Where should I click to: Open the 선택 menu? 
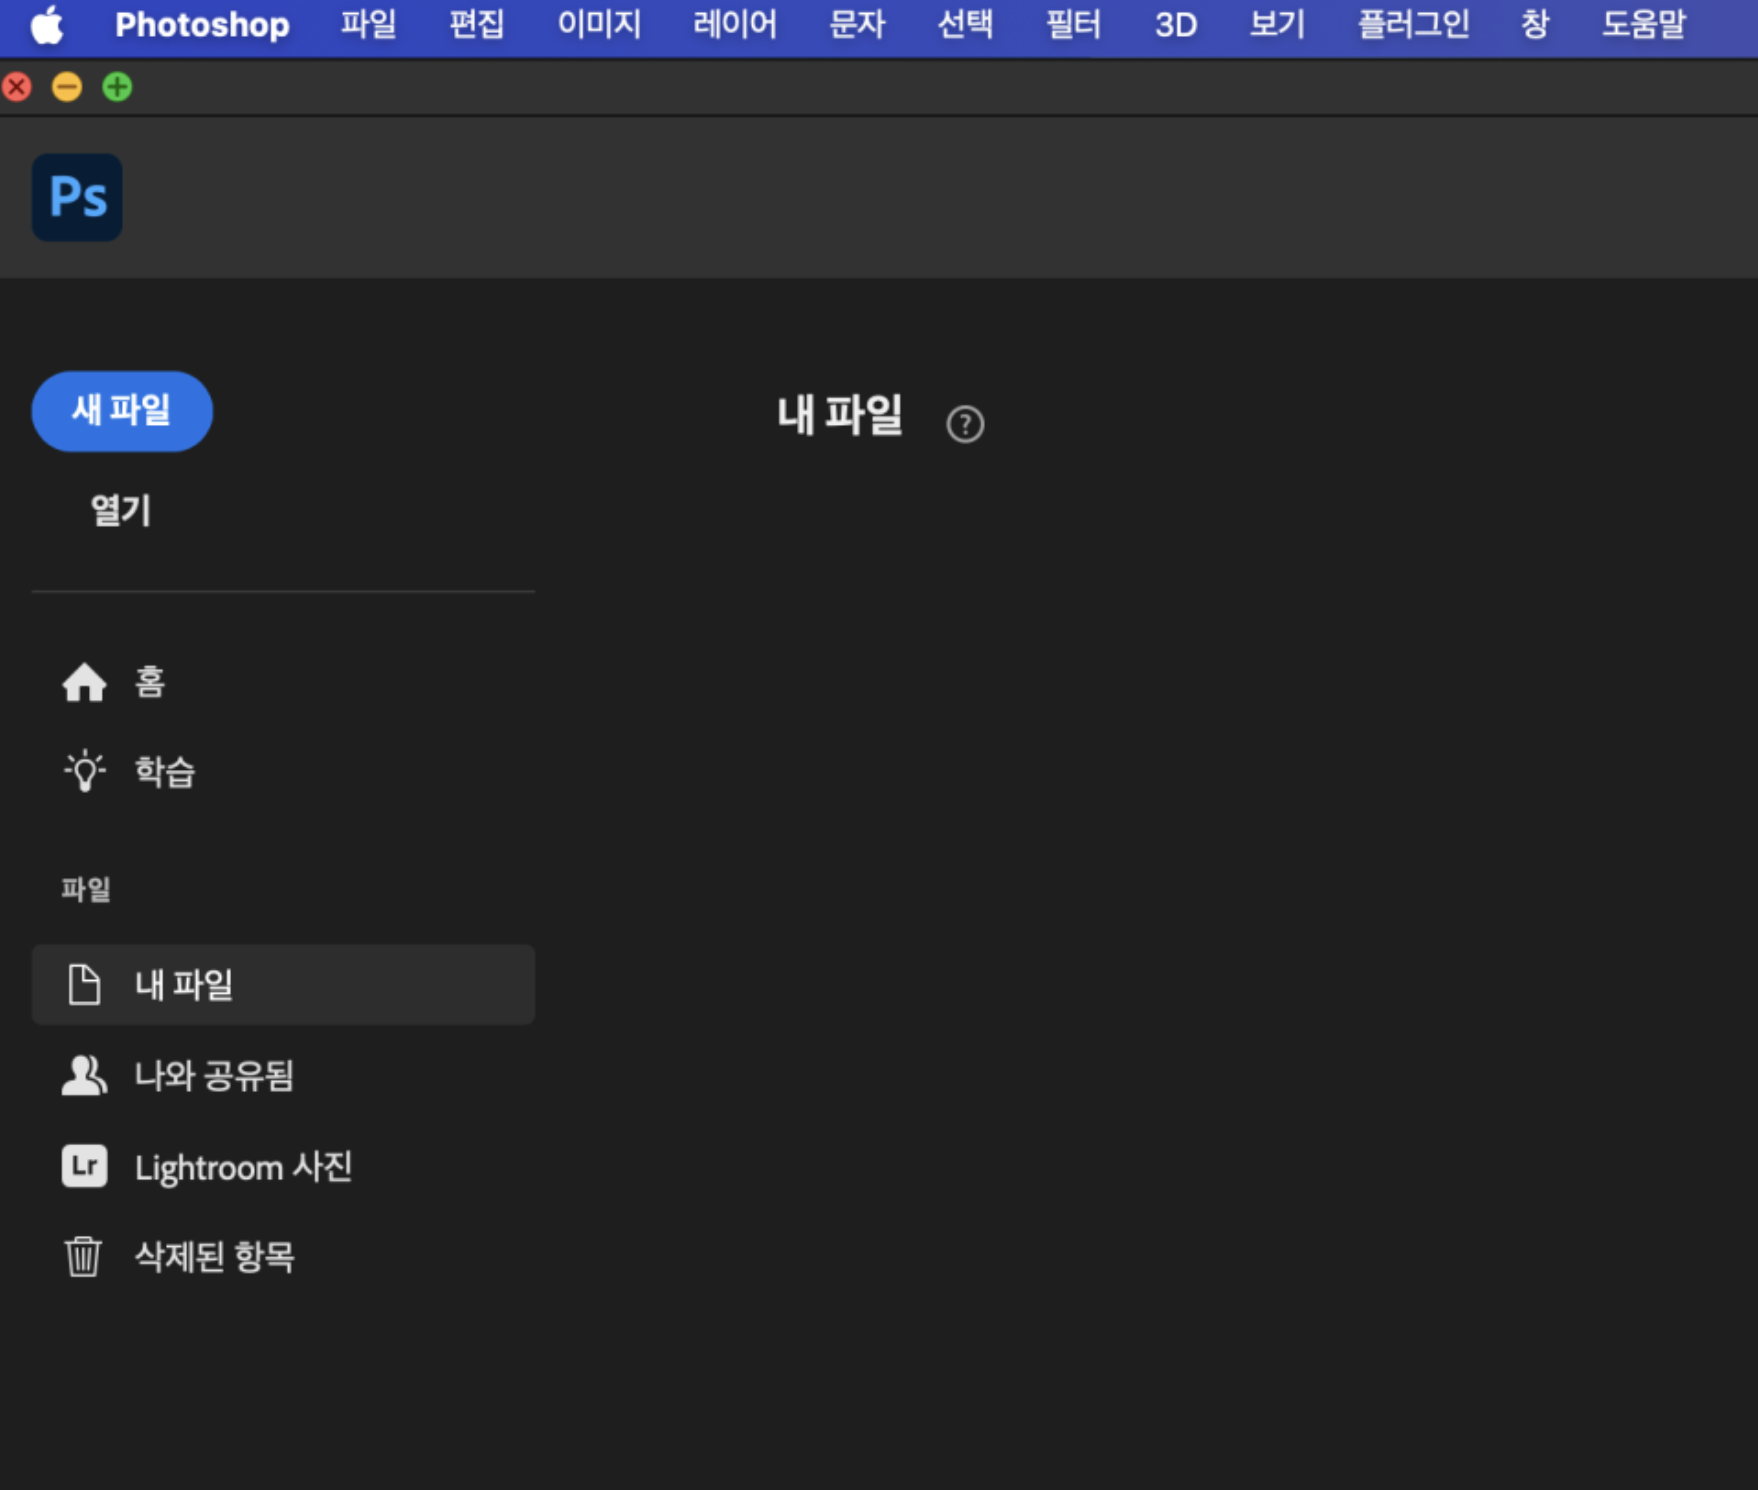(965, 24)
